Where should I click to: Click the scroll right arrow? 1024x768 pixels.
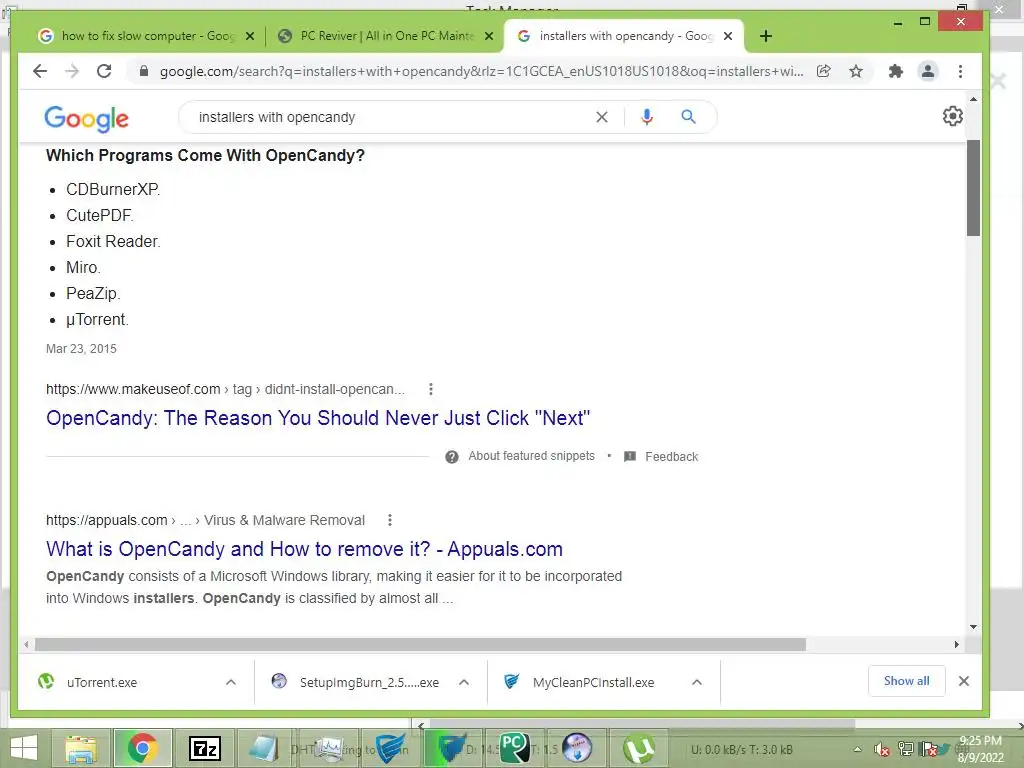pos(956,645)
